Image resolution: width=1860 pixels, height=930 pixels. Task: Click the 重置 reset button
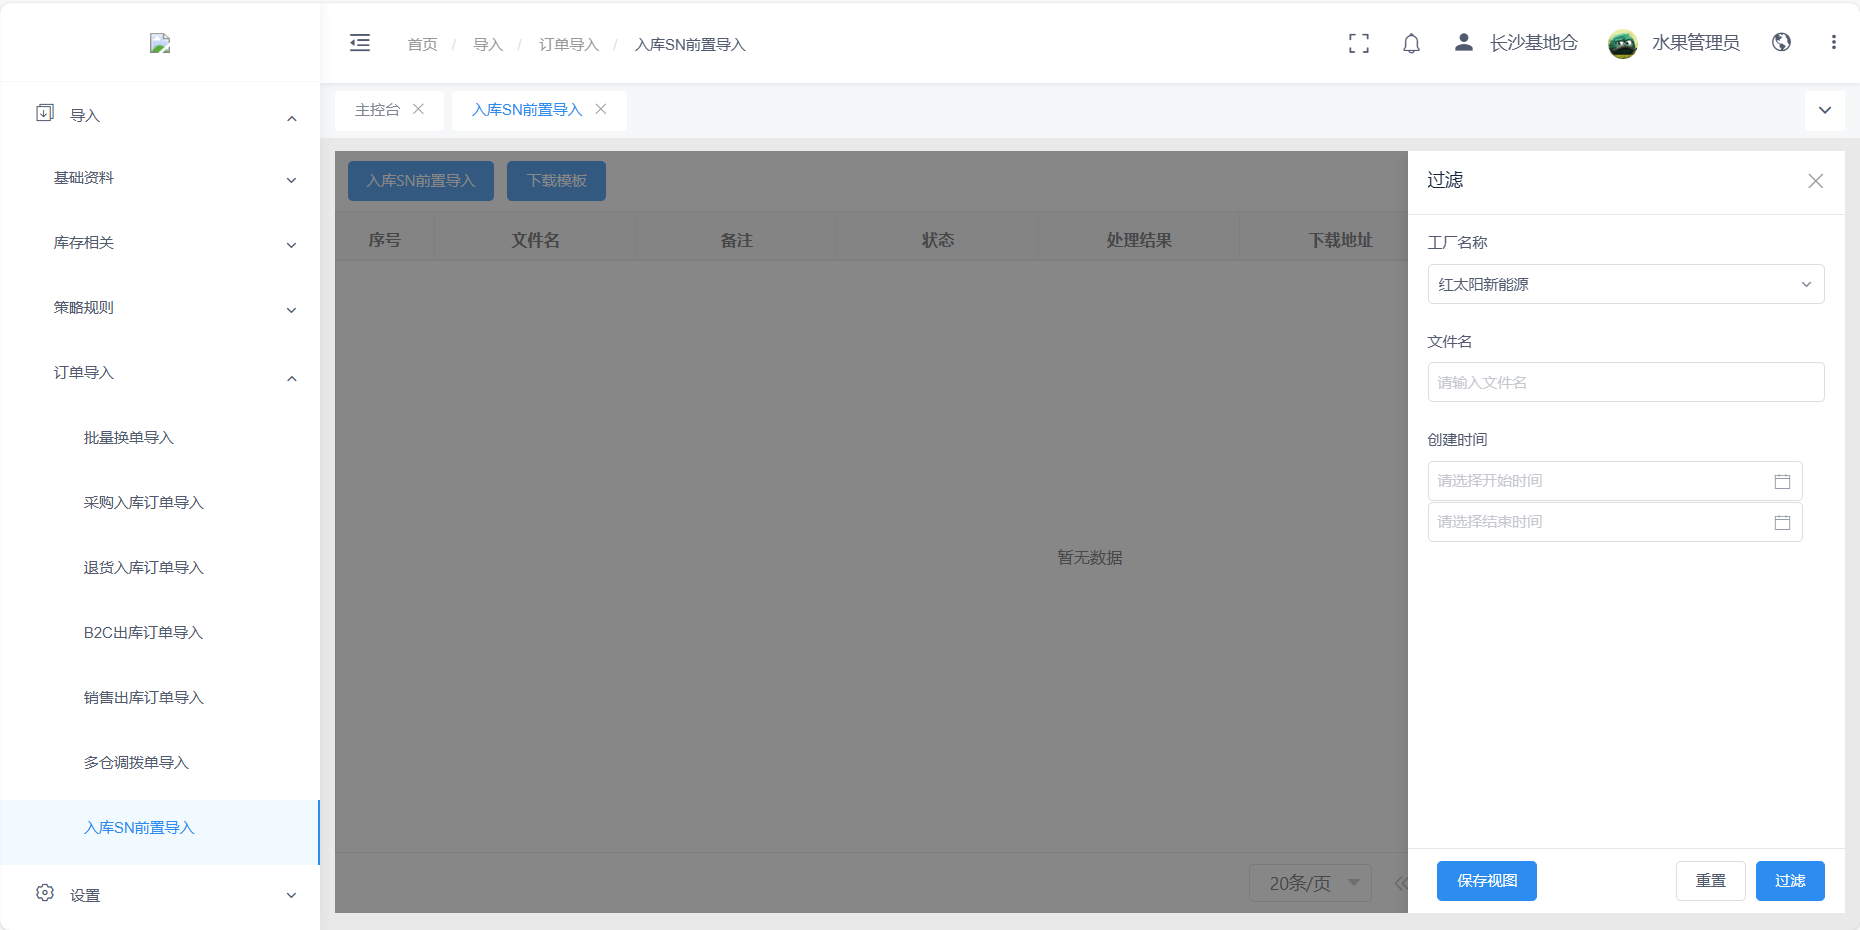[x=1711, y=881]
